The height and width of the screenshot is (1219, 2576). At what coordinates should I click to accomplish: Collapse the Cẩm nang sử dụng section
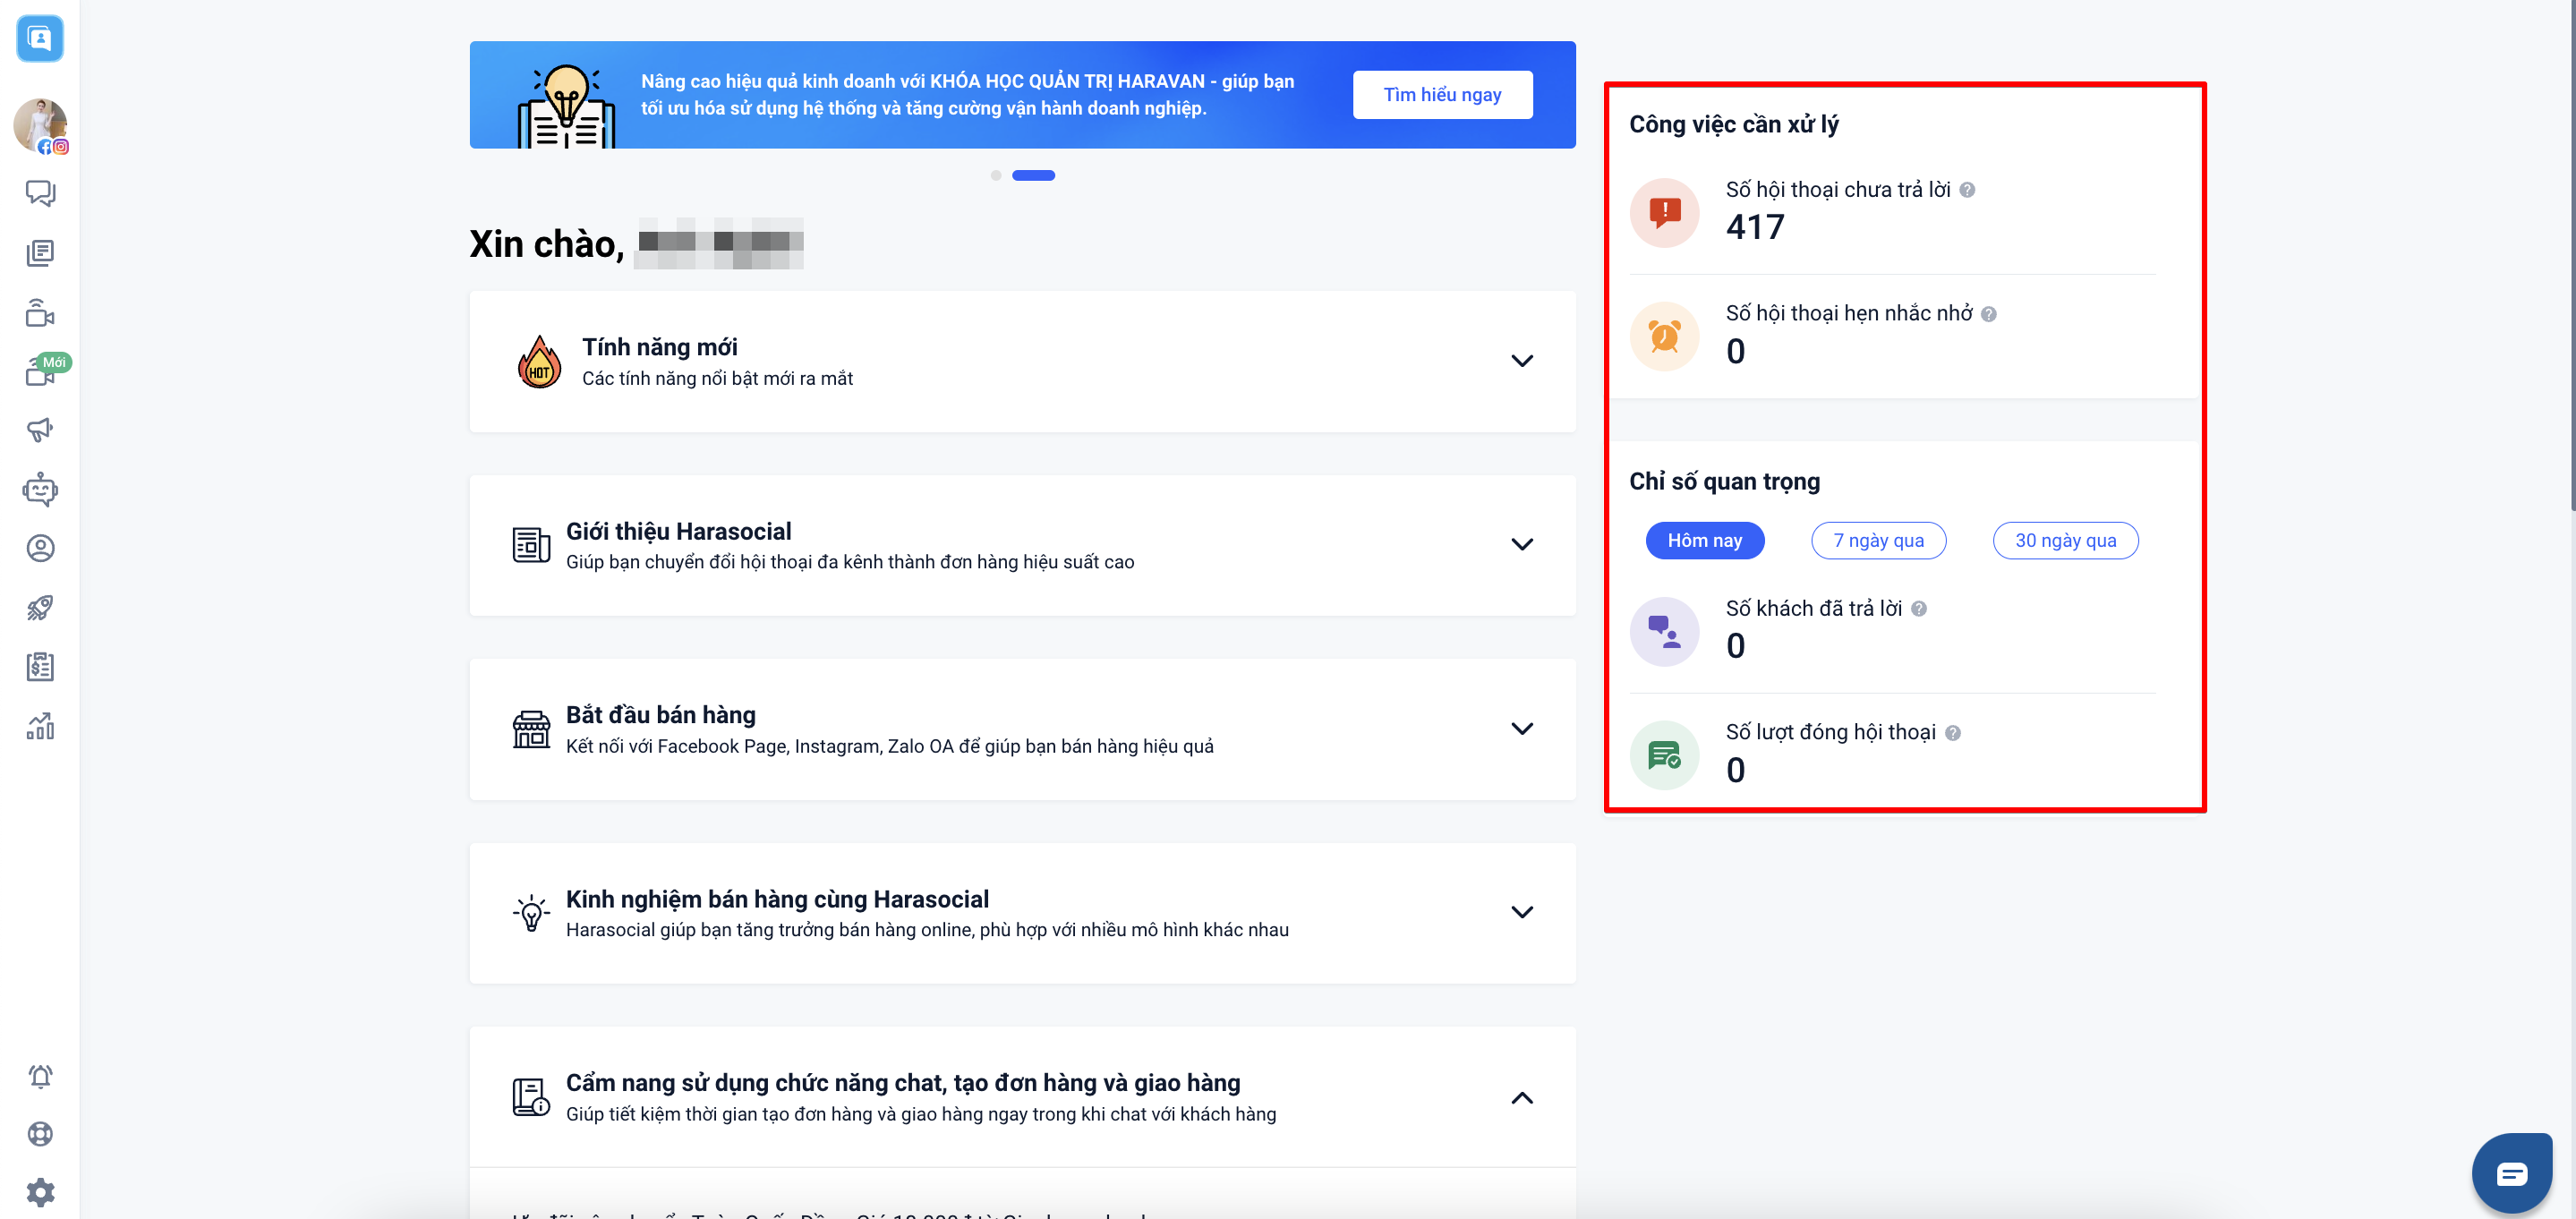coord(1521,1098)
